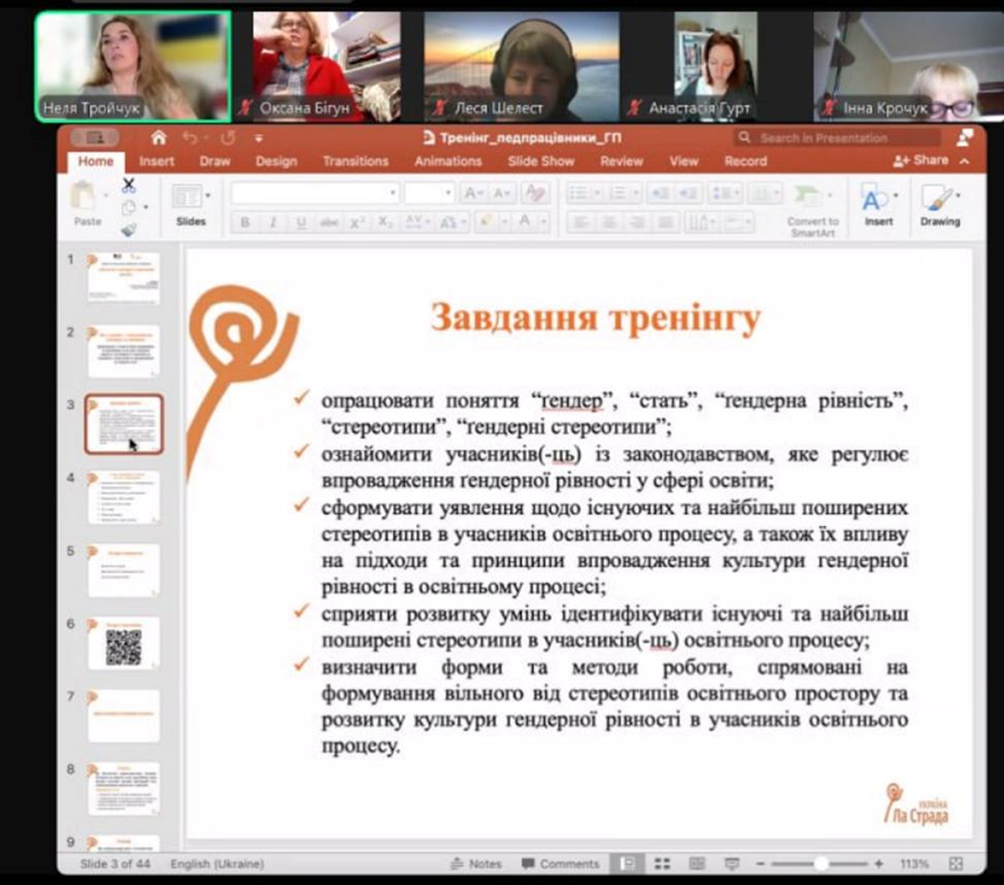Viewport: 1004px width, 885px height.
Task: Toggle Bold formatting
Action: [245, 223]
